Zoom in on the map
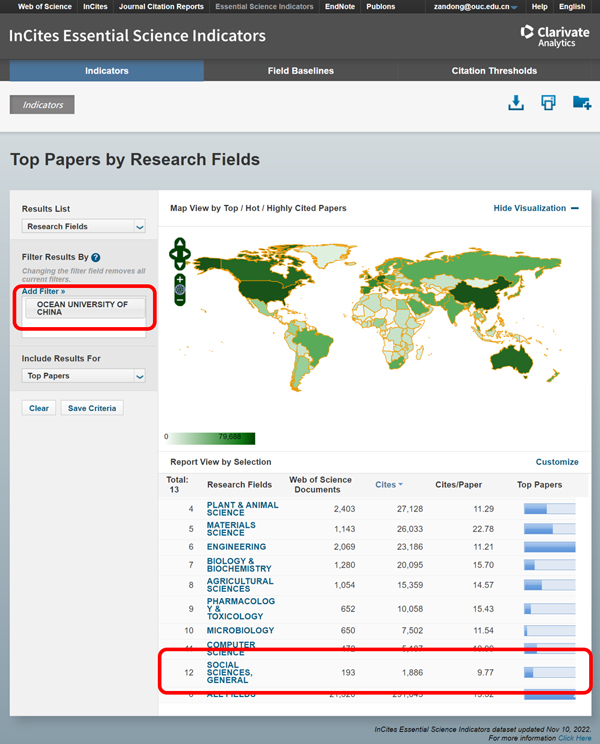The width and height of the screenshot is (600, 744). pos(180,279)
